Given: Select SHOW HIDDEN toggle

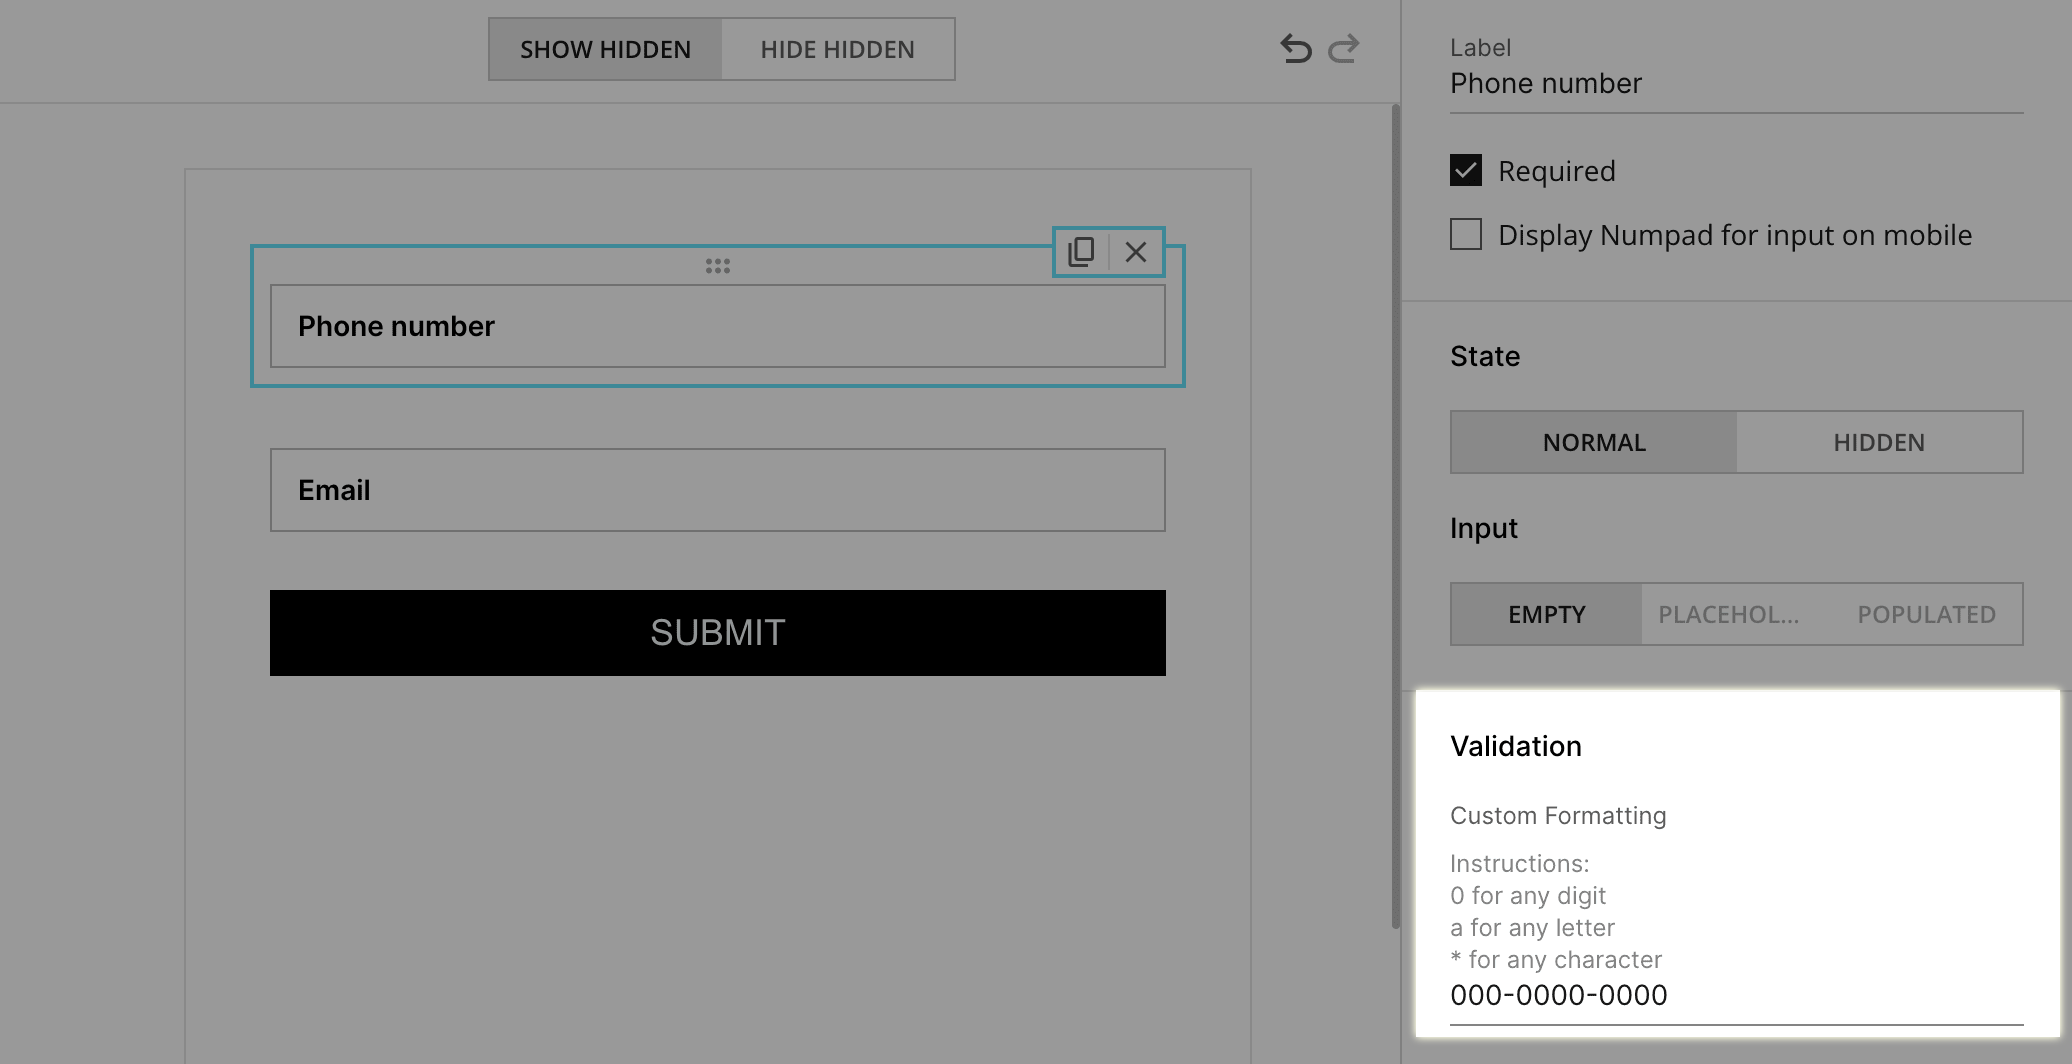Looking at the screenshot, I should click(x=605, y=49).
